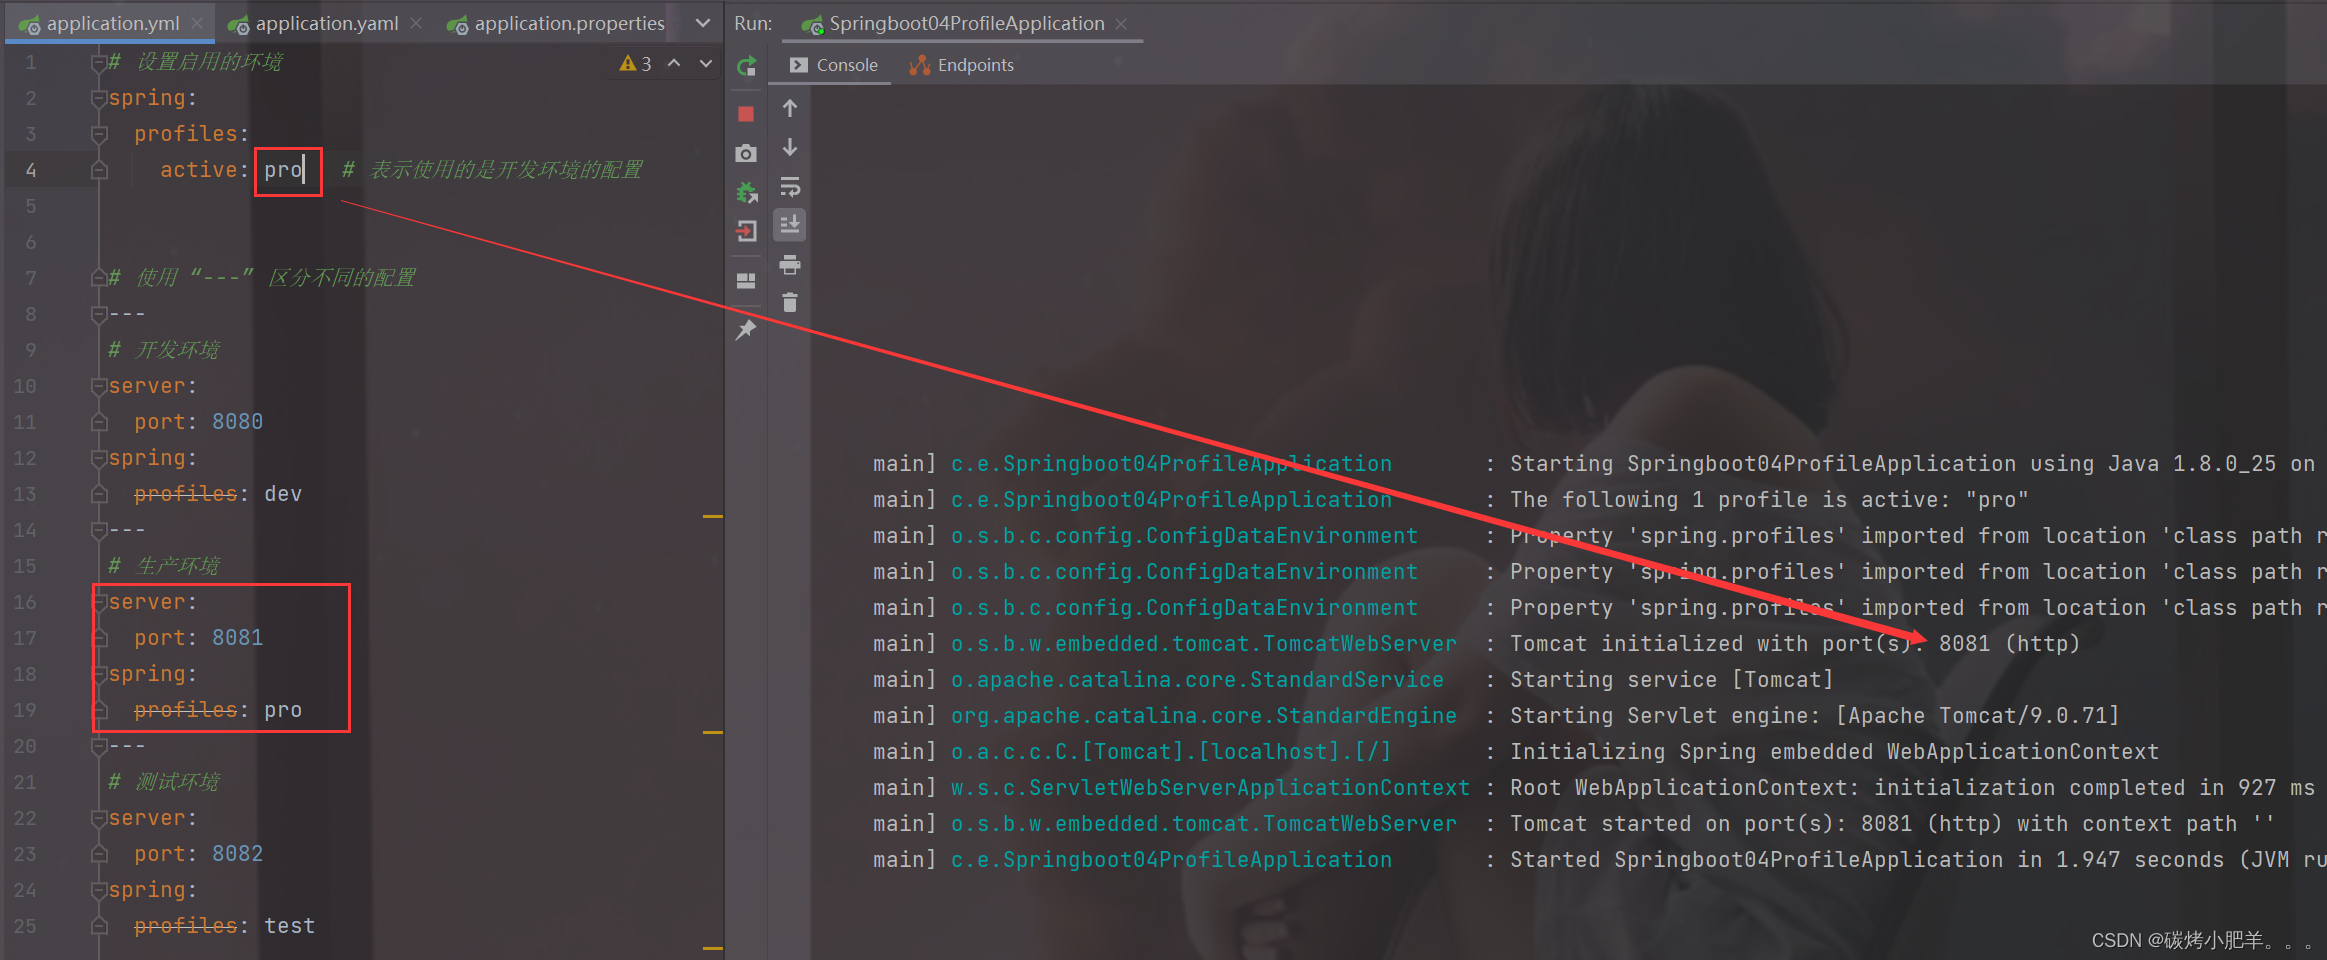Collapse the comment fold on line 1
This screenshot has height=960, width=2327.
[x=99, y=62]
